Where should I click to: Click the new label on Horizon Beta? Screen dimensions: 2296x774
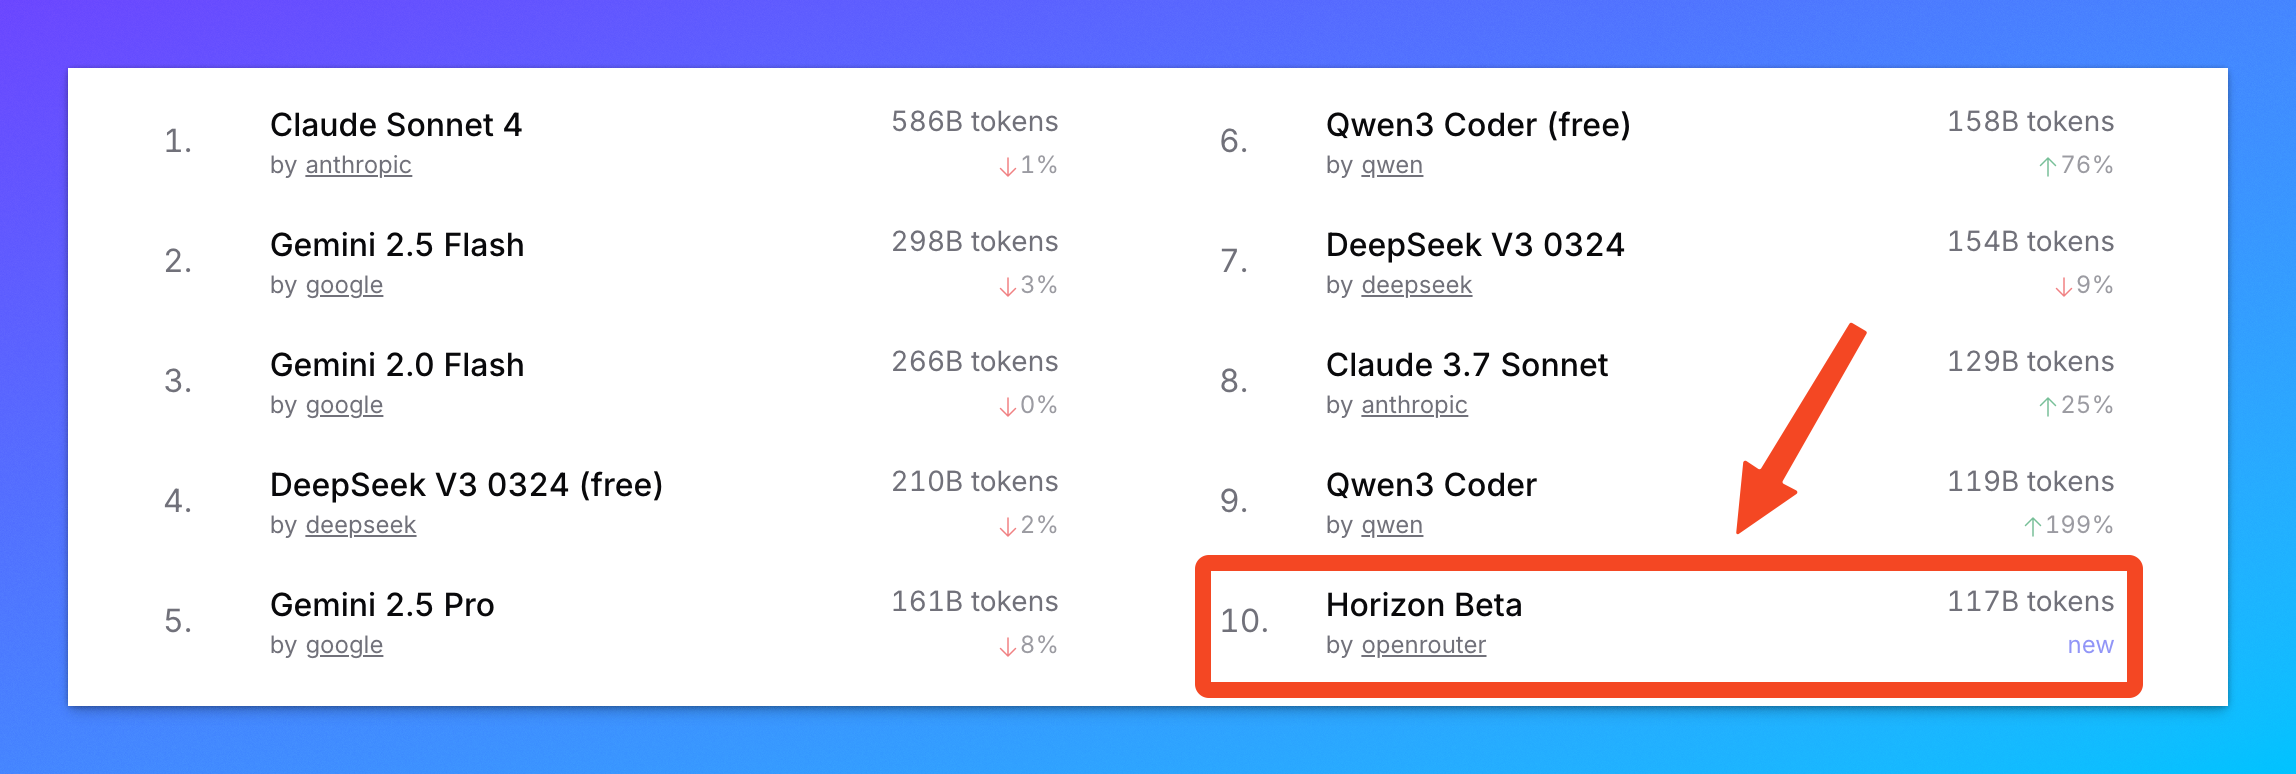click(2089, 645)
